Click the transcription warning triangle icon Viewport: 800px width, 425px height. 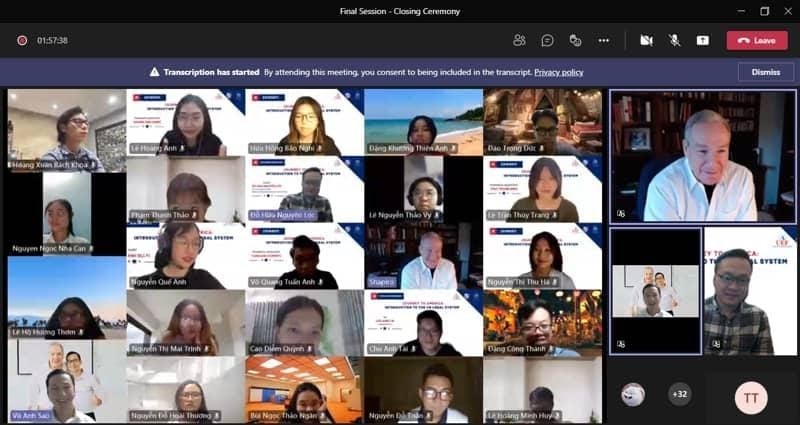point(155,72)
